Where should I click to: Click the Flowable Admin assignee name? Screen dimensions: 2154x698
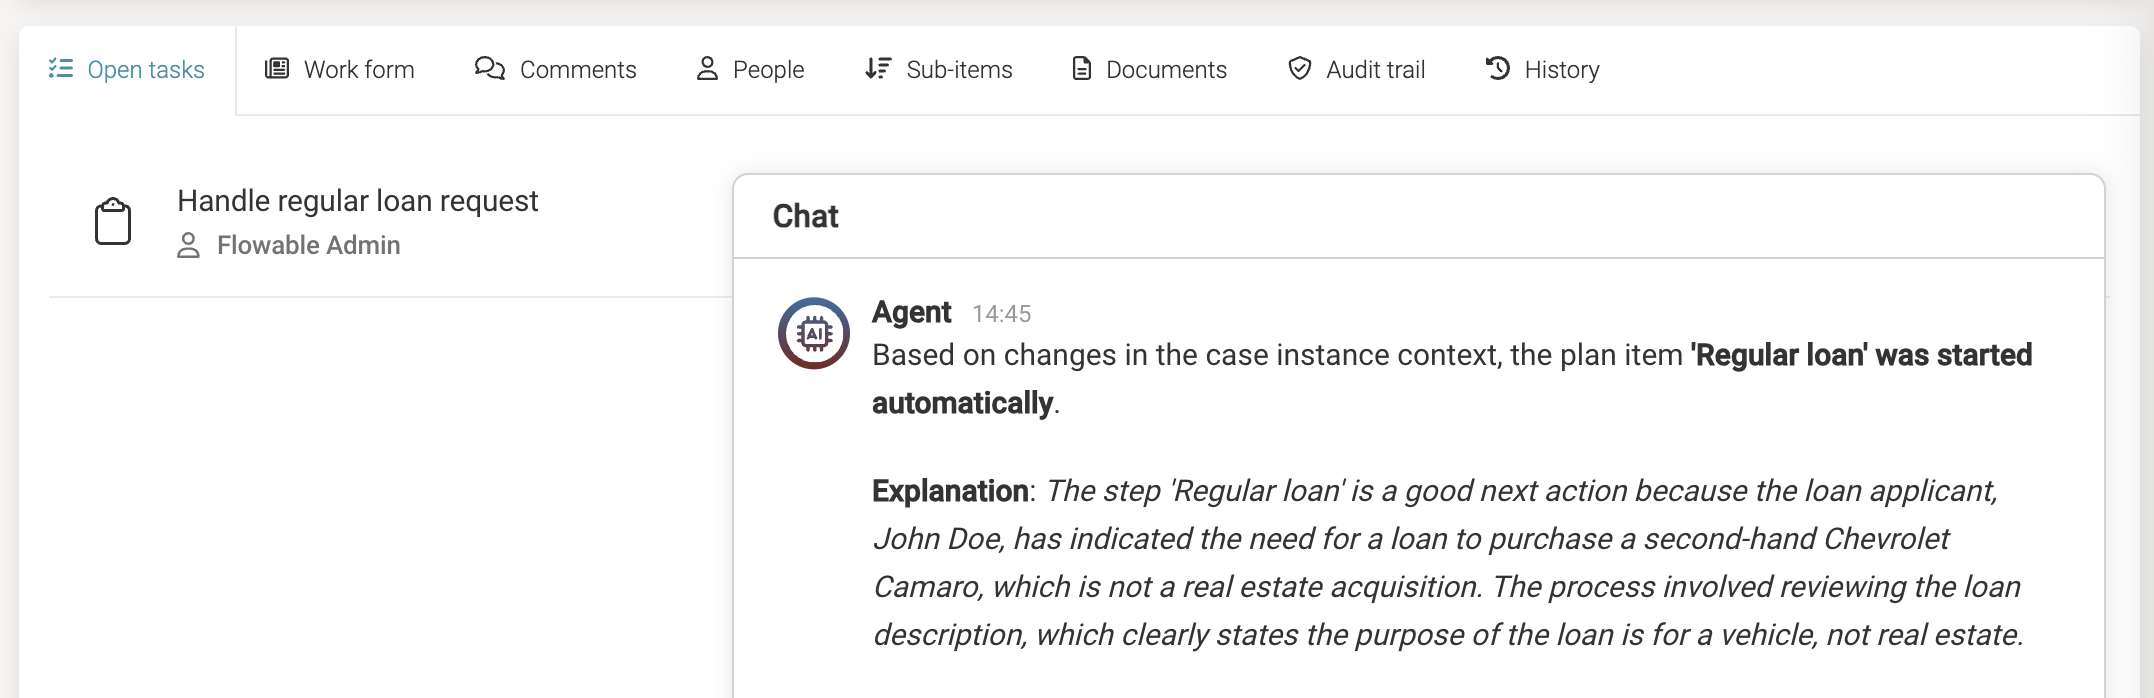(x=308, y=245)
